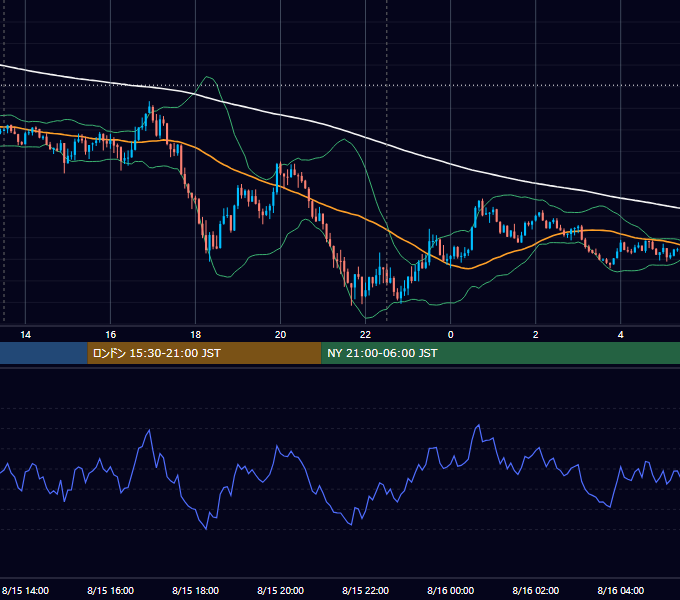Click the ロンドン 15:30-21:00 JST session band
680x600 pixels.
204,353
